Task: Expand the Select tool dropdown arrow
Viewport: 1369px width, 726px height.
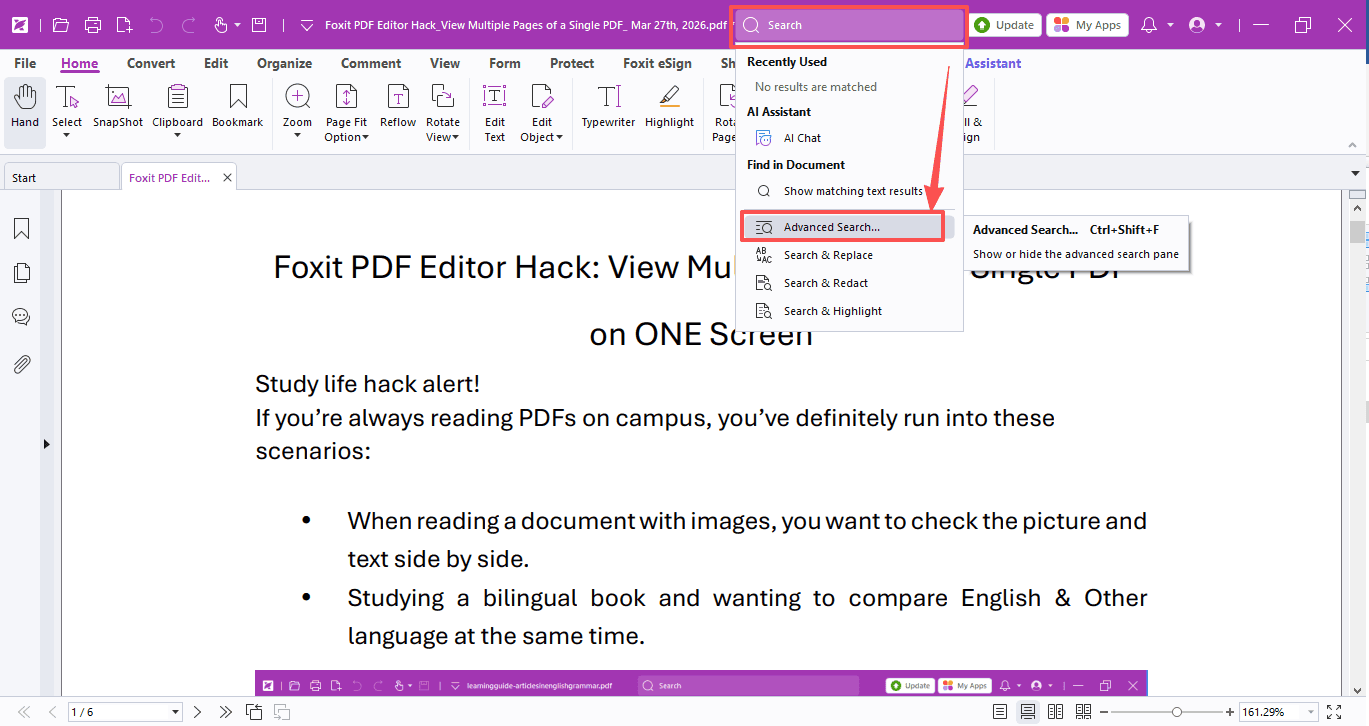Action: (67, 137)
